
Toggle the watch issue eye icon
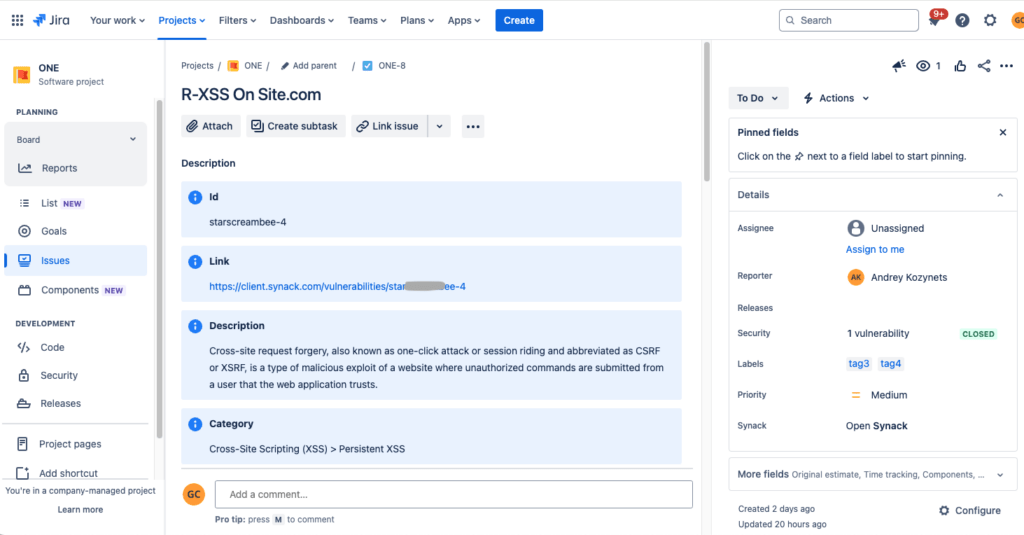pos(924,66)
